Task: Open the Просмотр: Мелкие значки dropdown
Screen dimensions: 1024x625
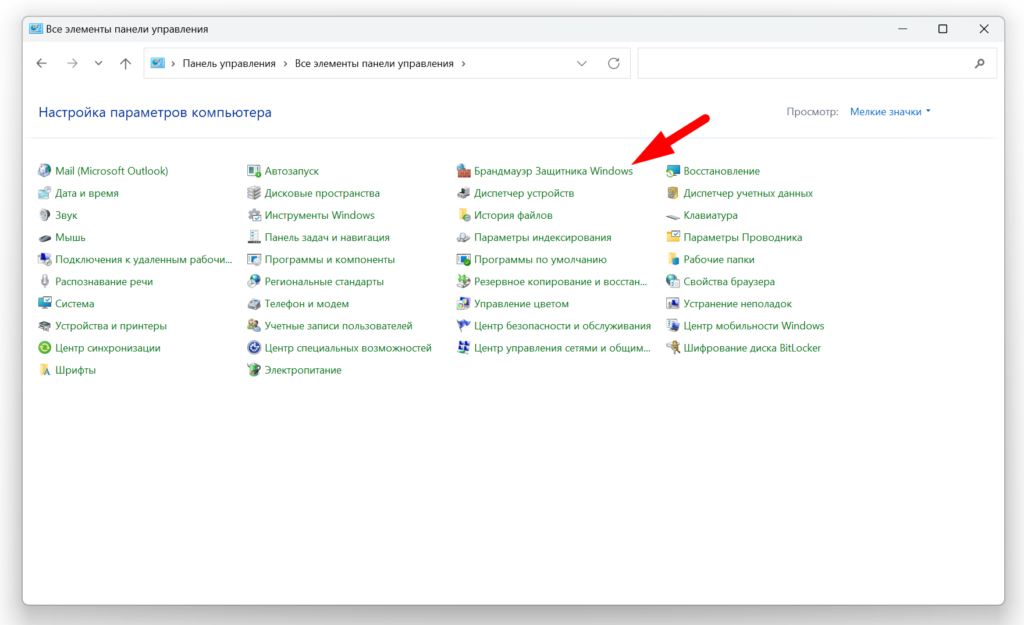Action: 890,112
